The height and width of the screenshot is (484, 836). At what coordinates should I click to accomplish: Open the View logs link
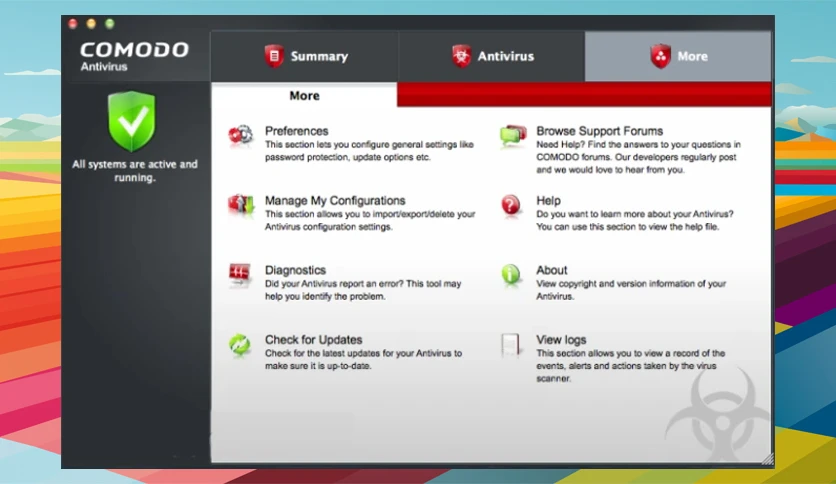561,340
